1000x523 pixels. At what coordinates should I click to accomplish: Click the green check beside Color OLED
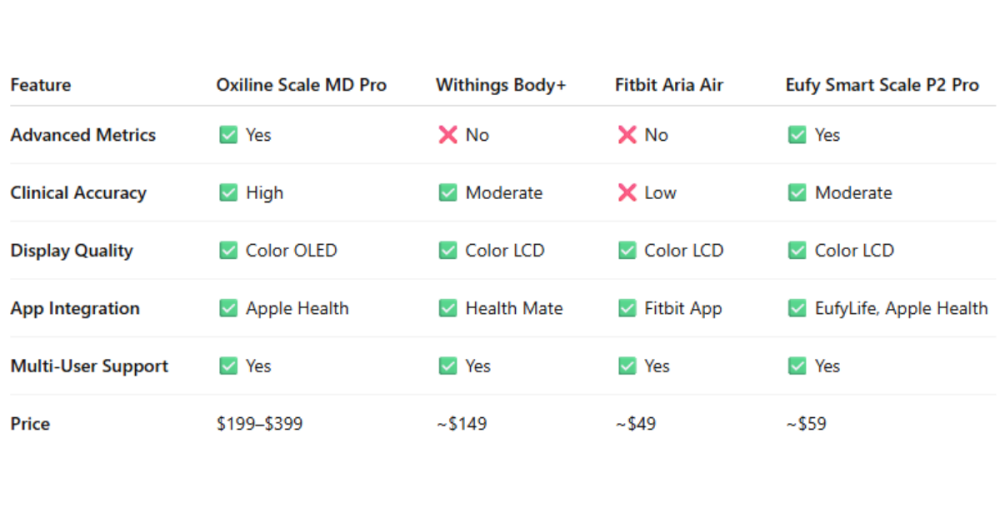coord(228,250)
